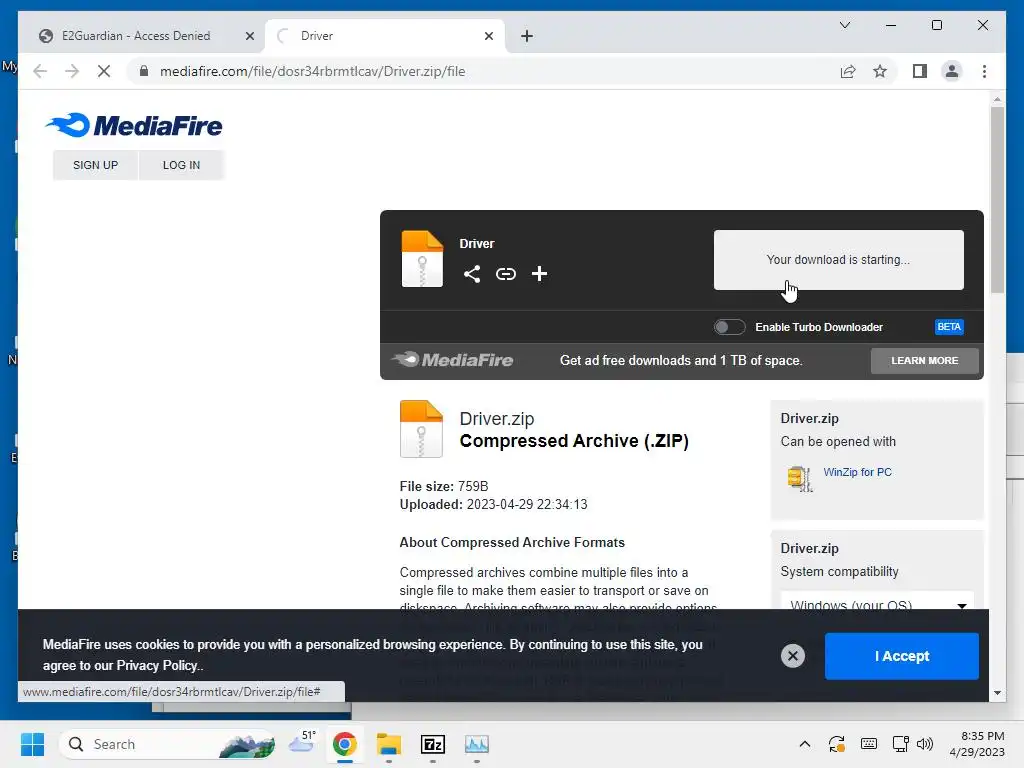Bookmark this tab with star icon
This screenshot has width=1024, height=768.
click(880, 71)
